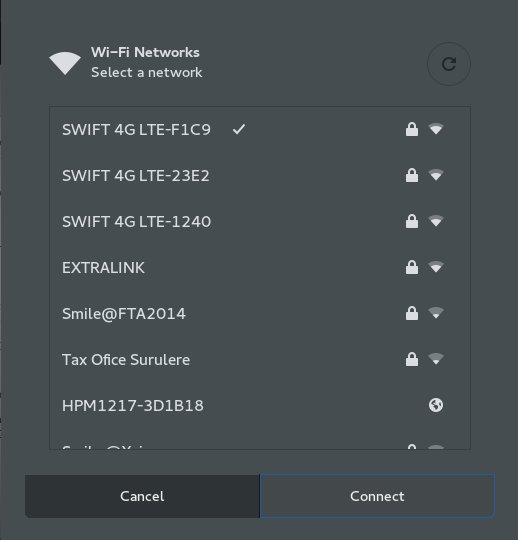
Task: Click the Connect button
Action: click(x=377, y=496)
